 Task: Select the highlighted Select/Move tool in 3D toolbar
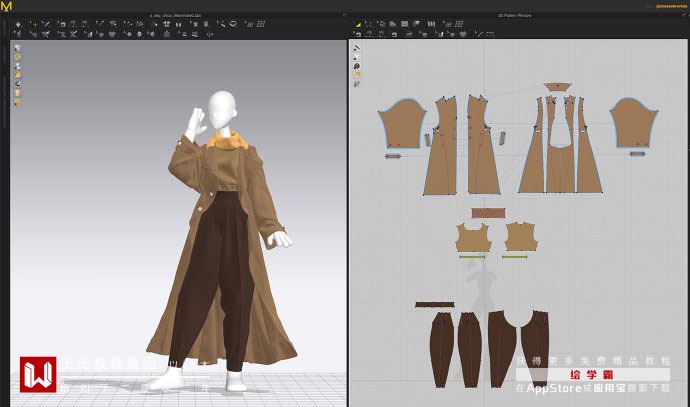[x=33, y=24]
